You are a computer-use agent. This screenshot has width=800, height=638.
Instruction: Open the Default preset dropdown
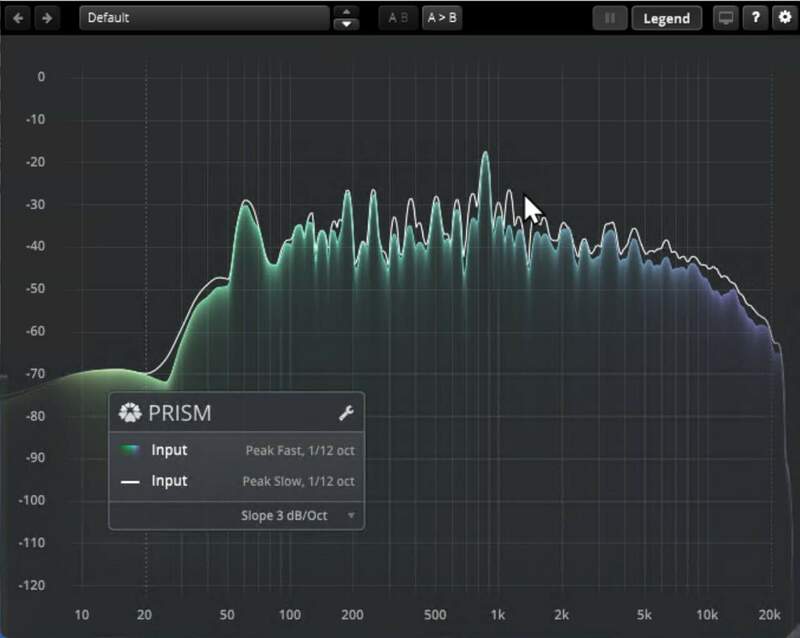coord(204,18)
